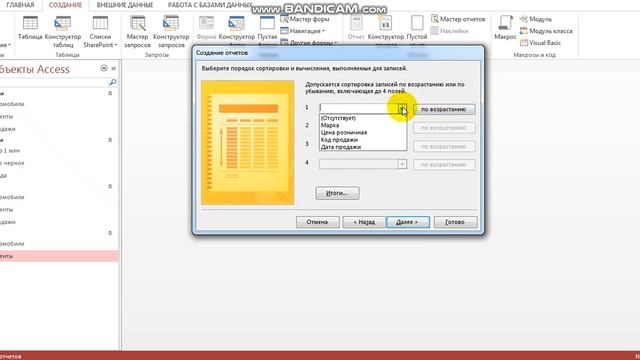The width and height of the screenshot is (640, 360).
Task: Click the Итоги... button
Action: coord(337,193)
